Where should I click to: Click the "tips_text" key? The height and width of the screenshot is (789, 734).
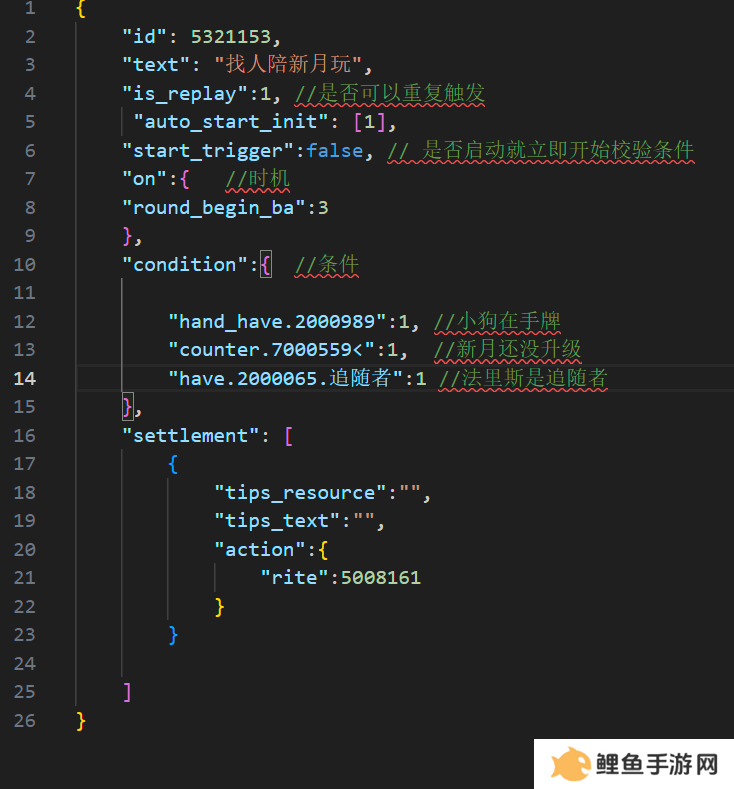(x=277, y=521)
